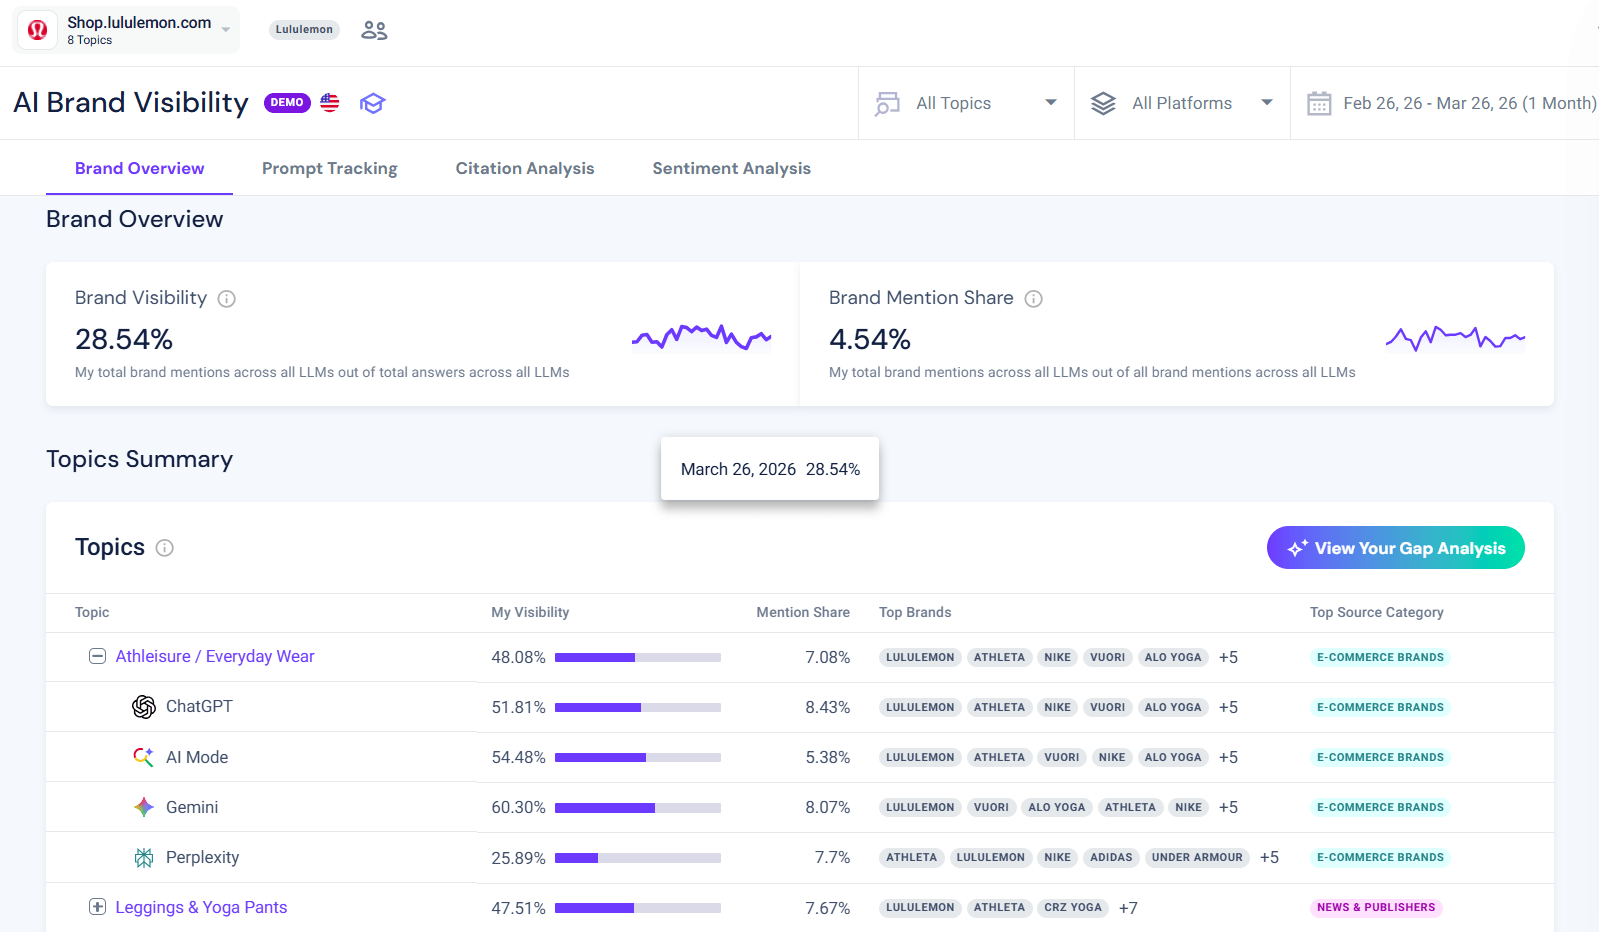Click the Top Source Category column header

1377,612
